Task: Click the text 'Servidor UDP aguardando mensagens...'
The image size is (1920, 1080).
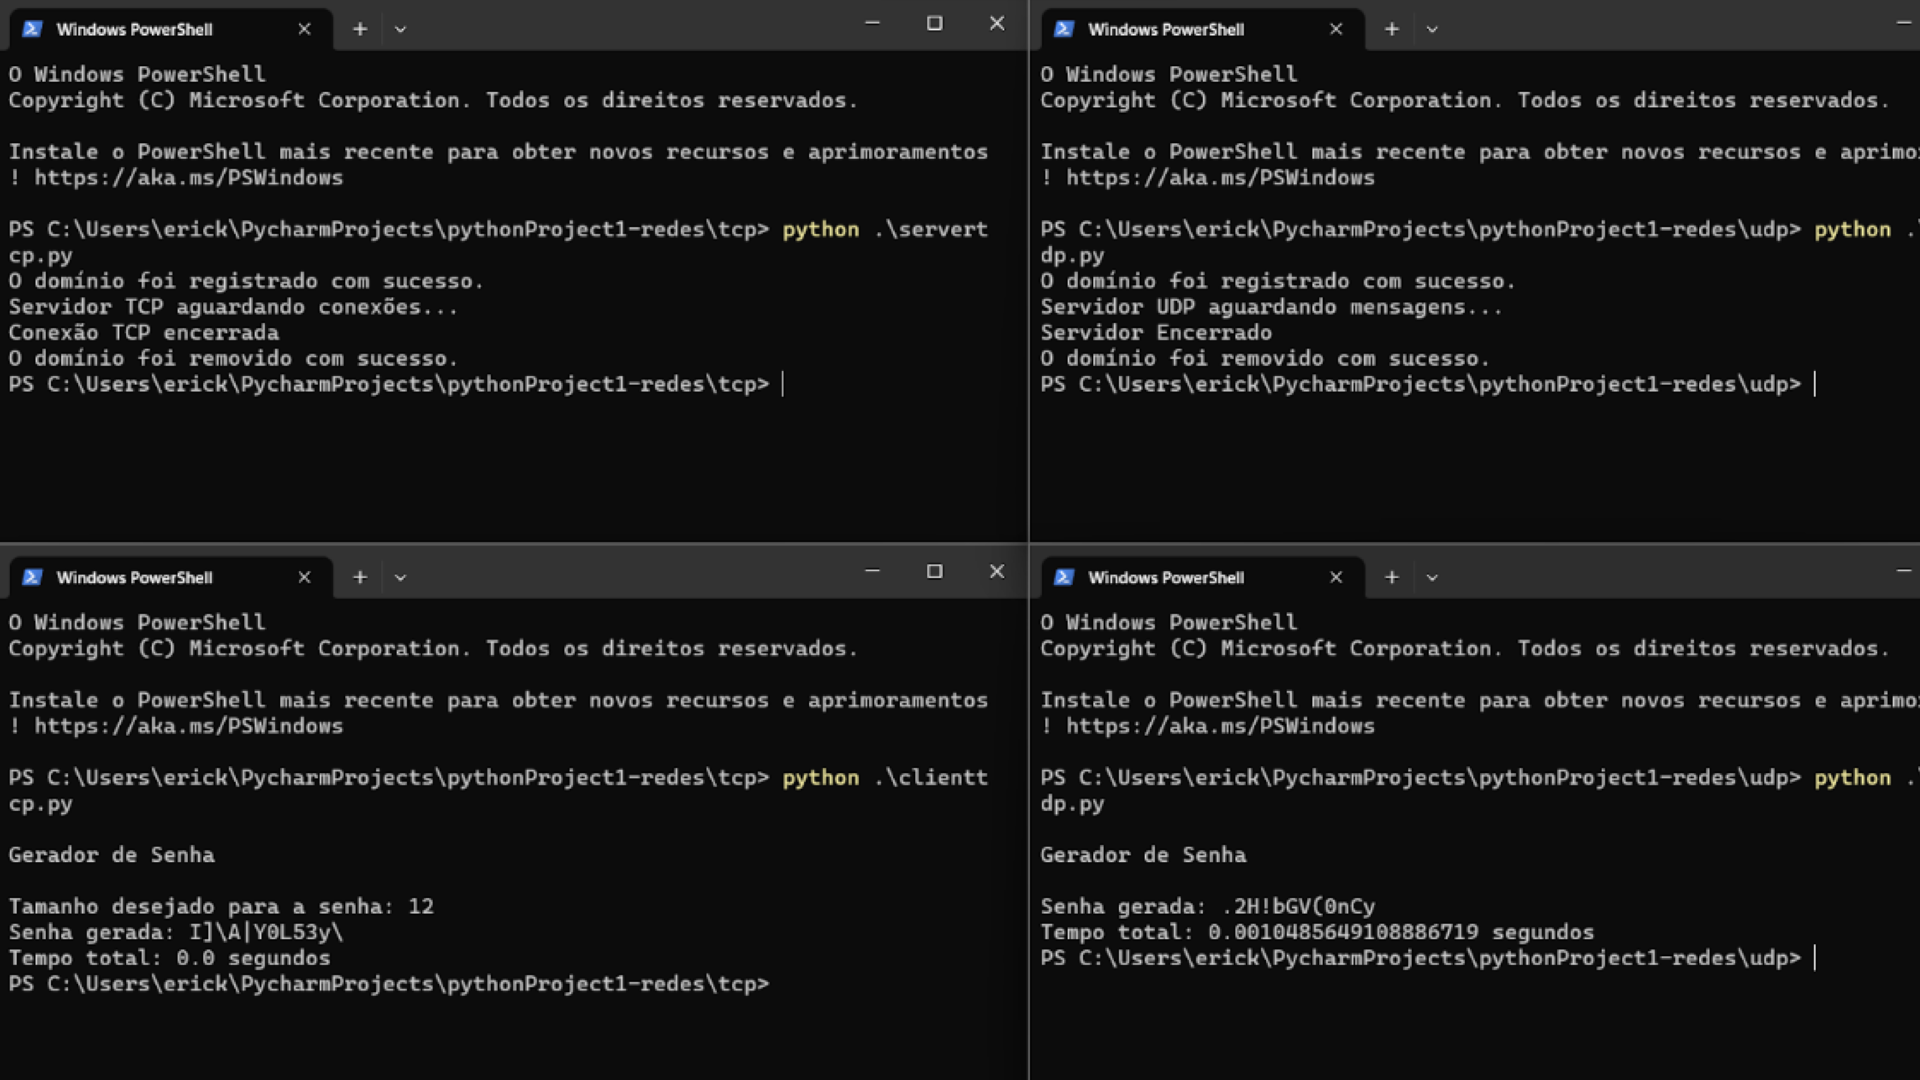Action: [x=1271, y=307]
